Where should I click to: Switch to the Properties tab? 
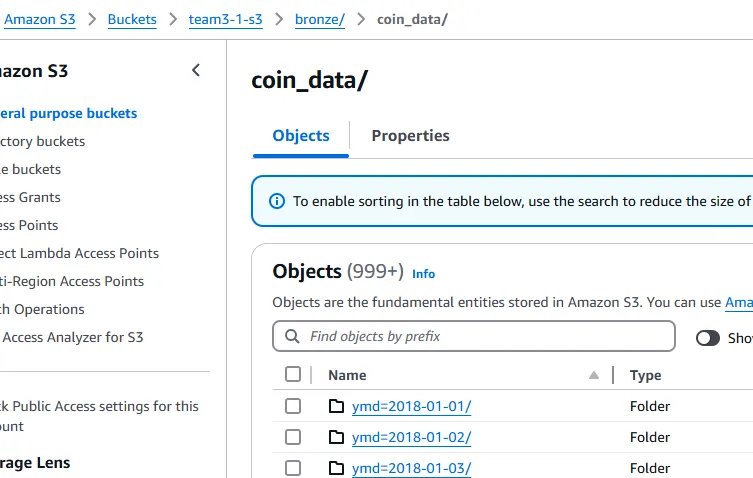[410, 136]
